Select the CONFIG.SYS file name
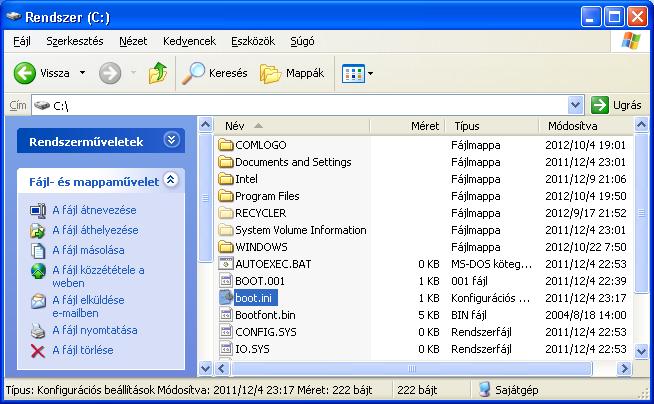 pos(266,332)
